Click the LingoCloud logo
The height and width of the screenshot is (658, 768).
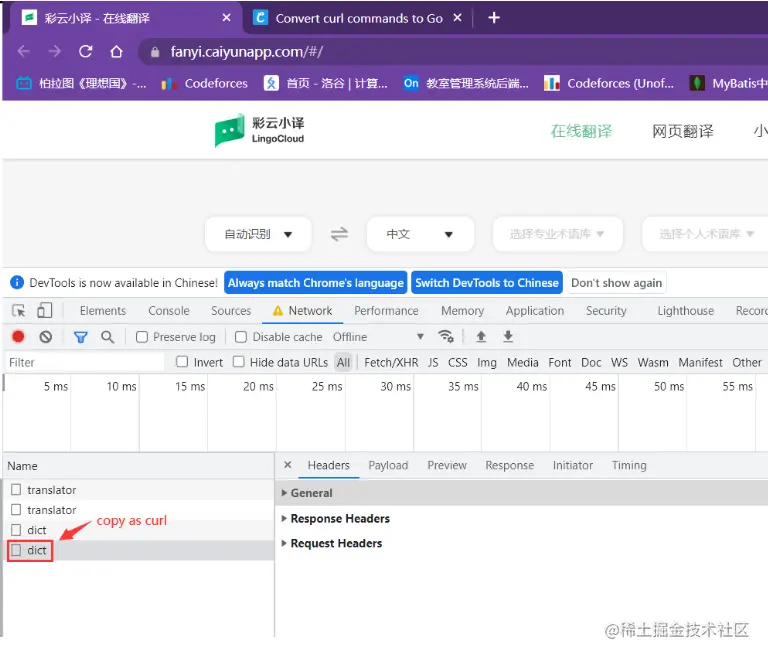click(x=259, y=130)
